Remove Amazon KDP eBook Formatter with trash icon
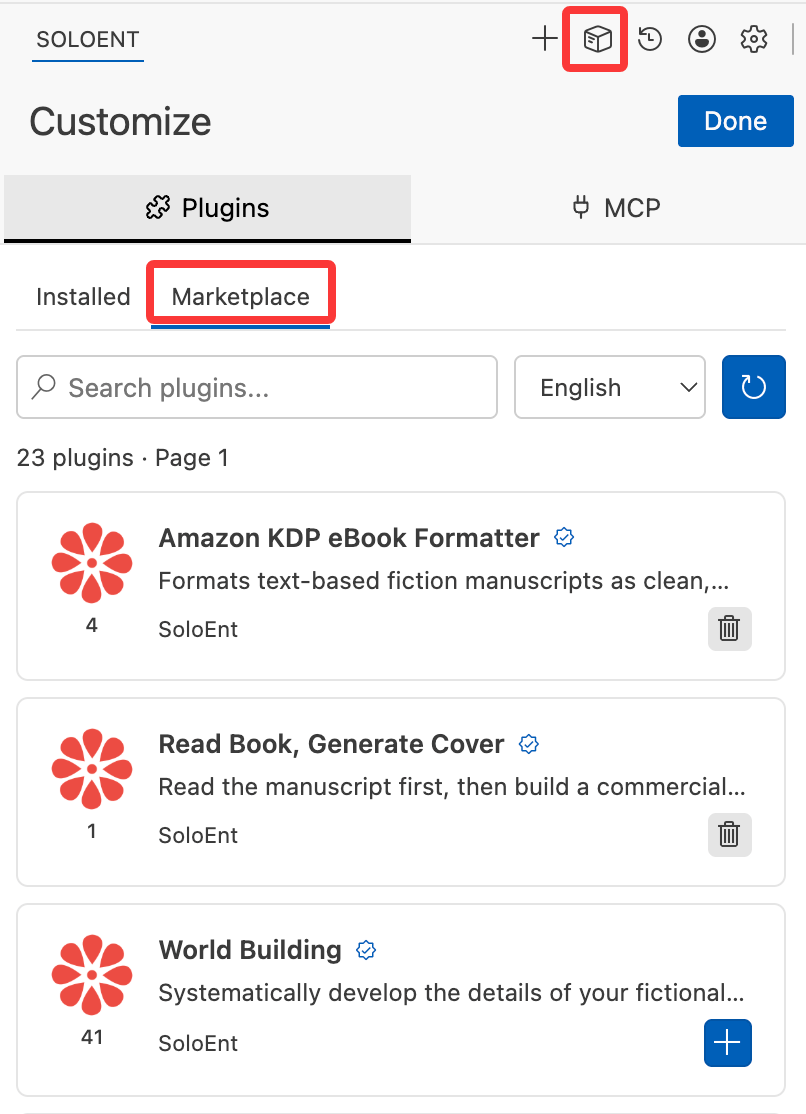This screenshot has height=1114, width=806. 729,629
